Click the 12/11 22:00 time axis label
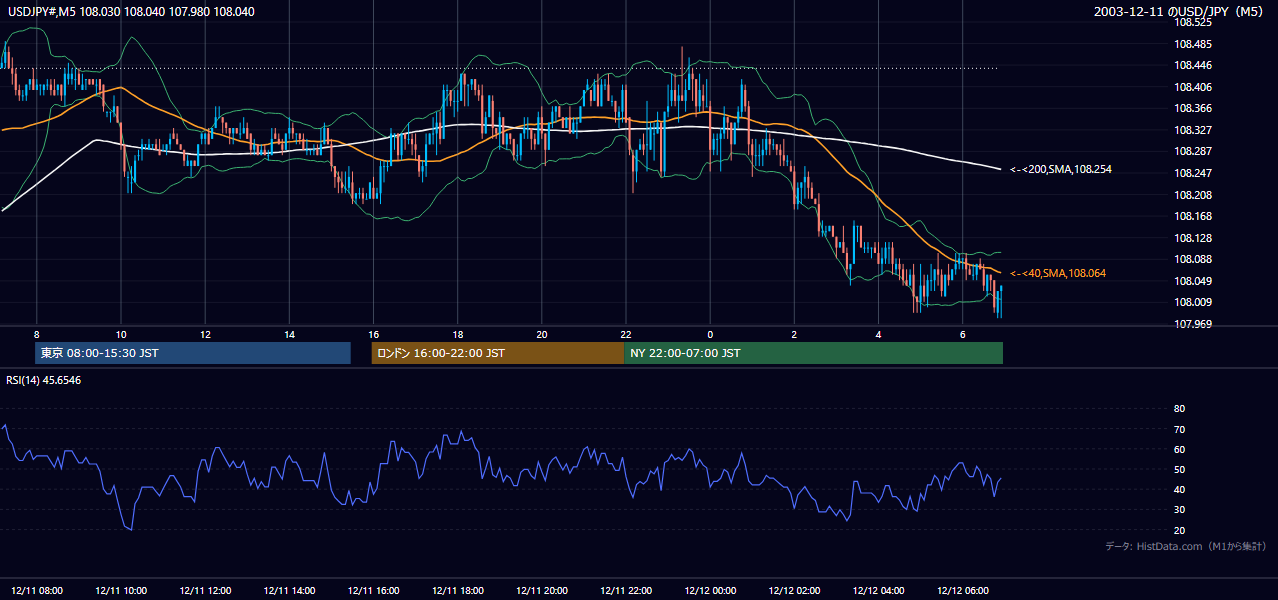Image resolution: width=1278 pixels, height=600 pixels. (x=625, y=591)
